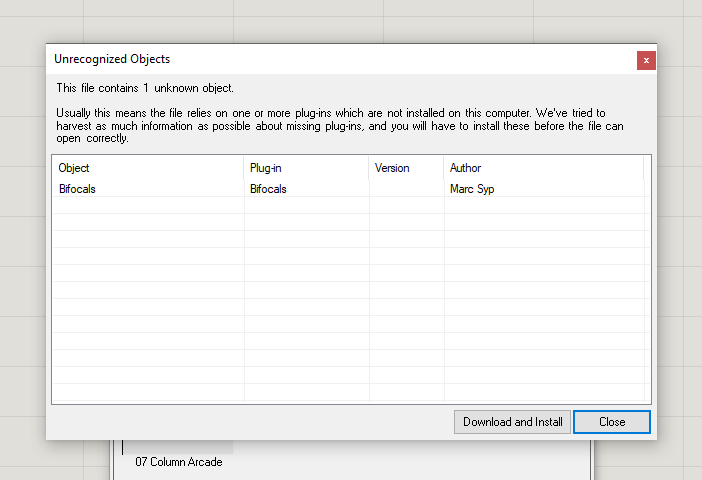Dismiss dialog using the red X button
This screenshot has width=702, height=480.
(646, 60)
